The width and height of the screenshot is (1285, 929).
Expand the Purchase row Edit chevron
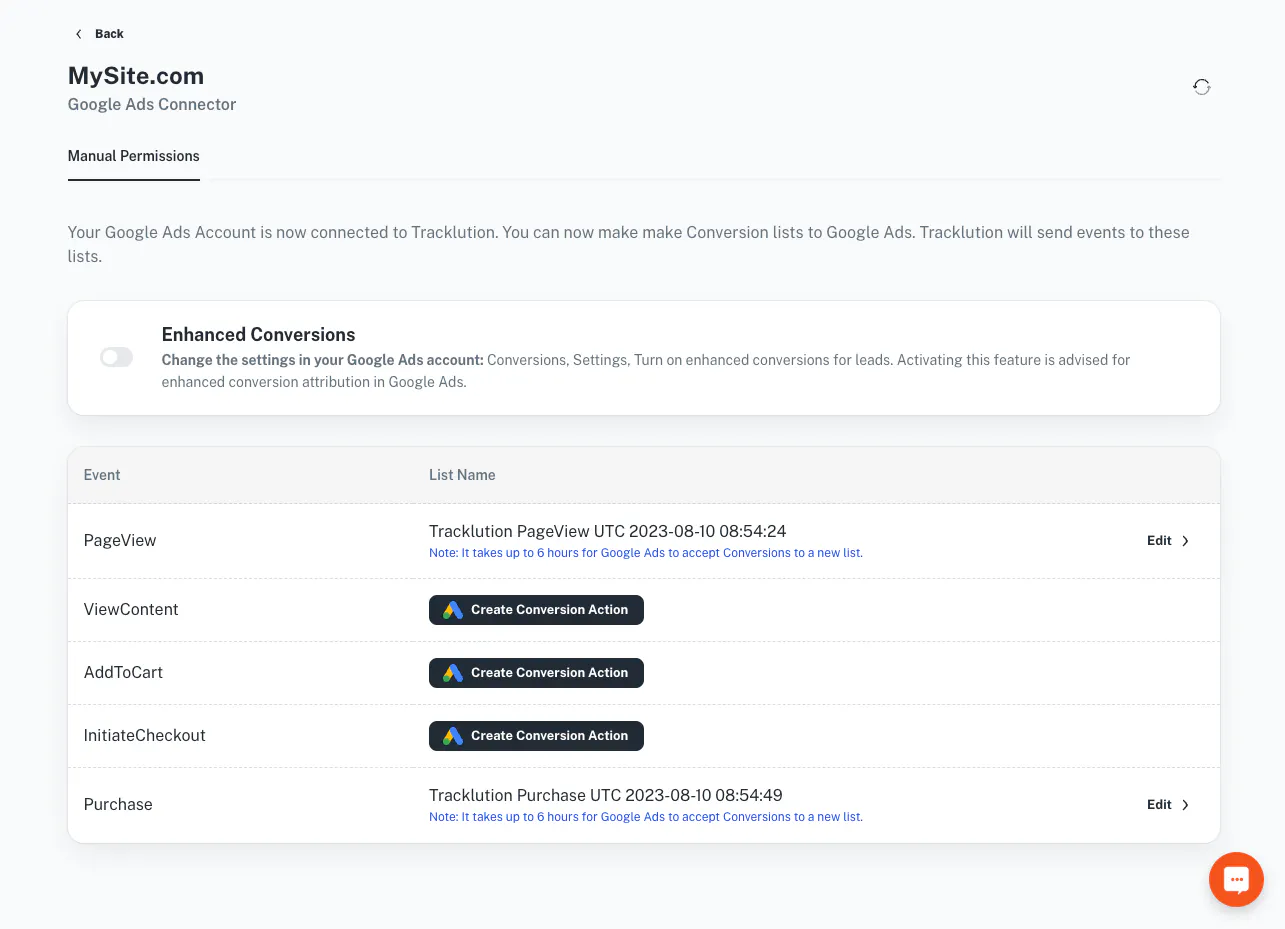(x=1186, y=805)
